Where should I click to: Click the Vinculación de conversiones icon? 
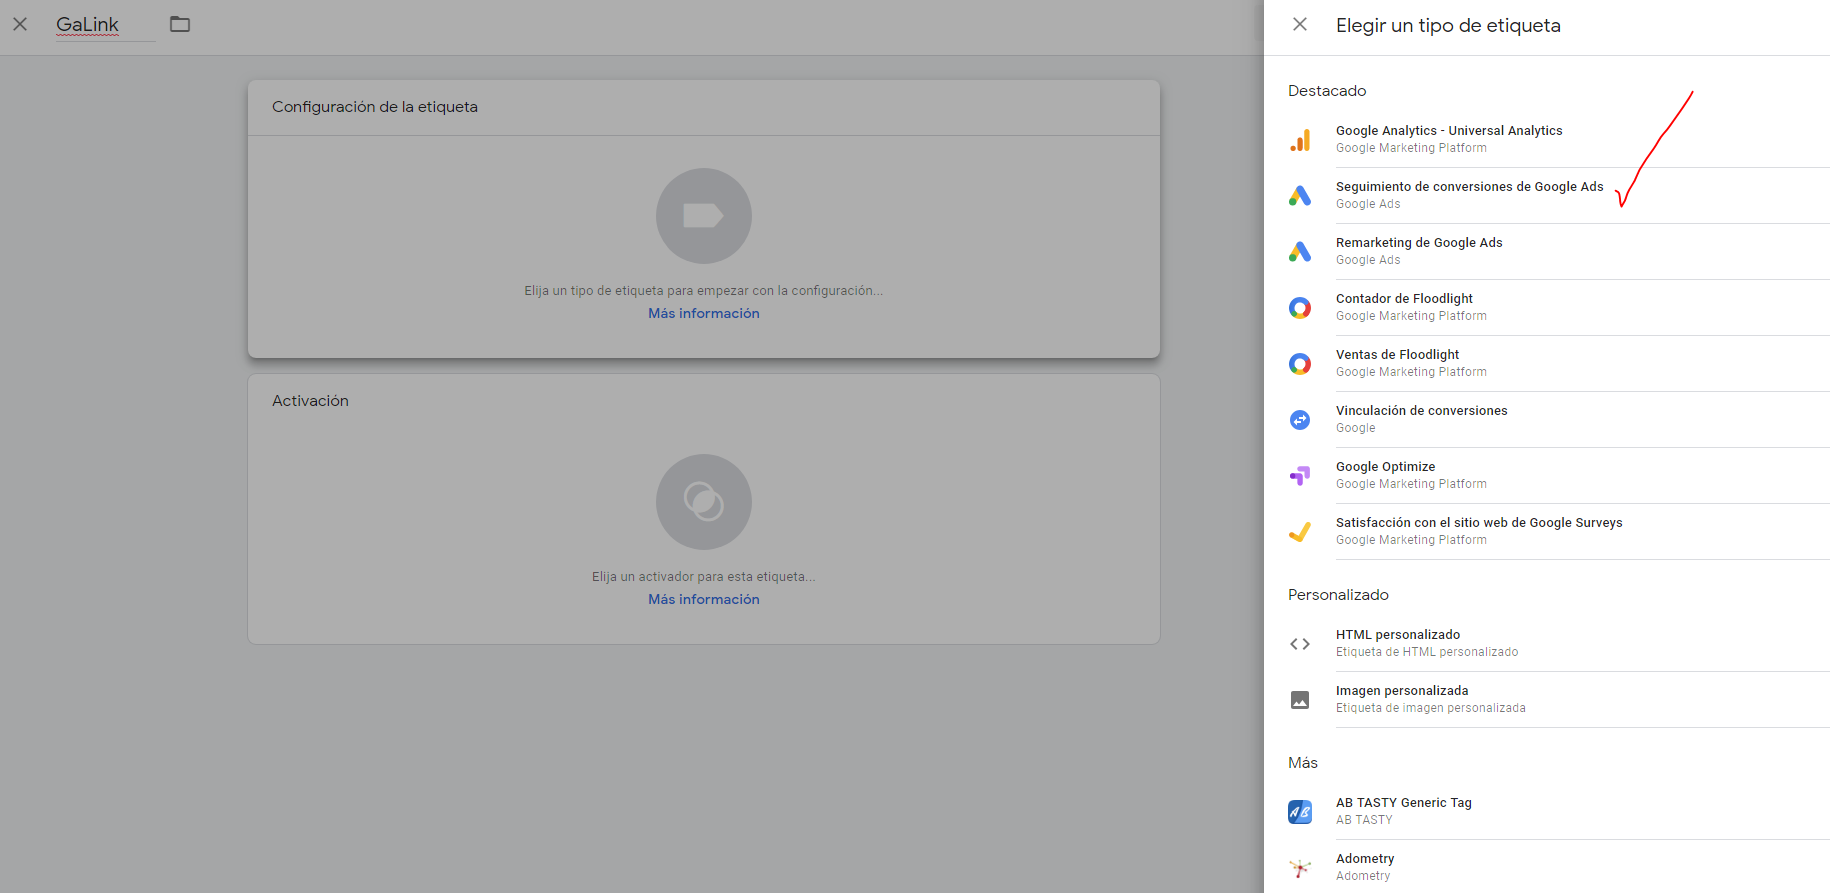1300,420
